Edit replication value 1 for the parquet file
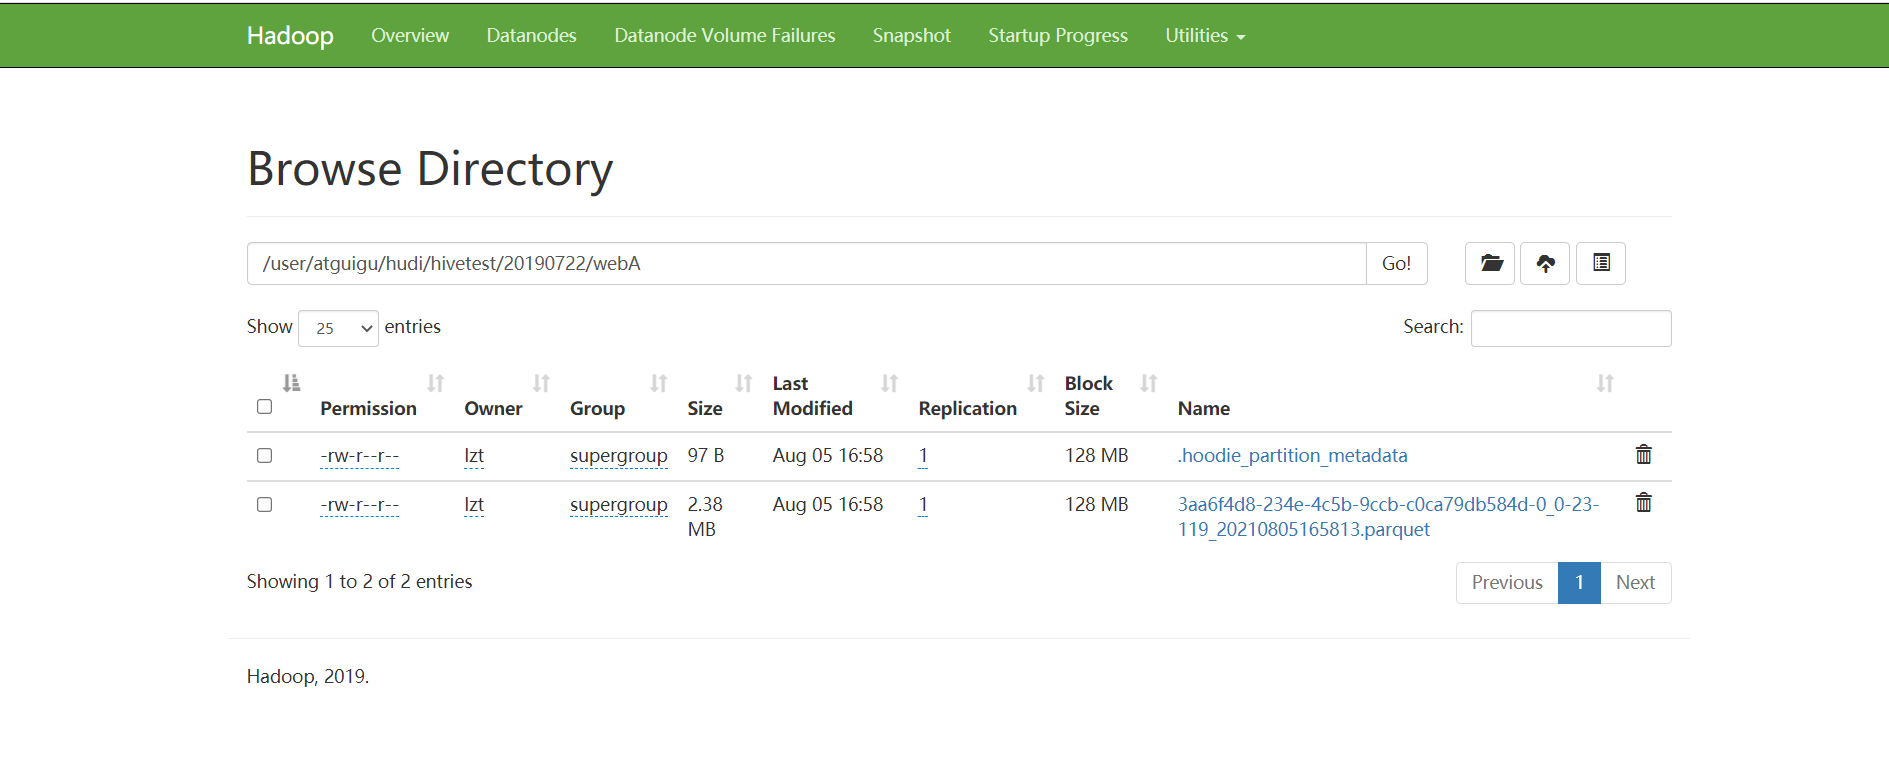The image size is (1889, 781). tap(923, 505)
